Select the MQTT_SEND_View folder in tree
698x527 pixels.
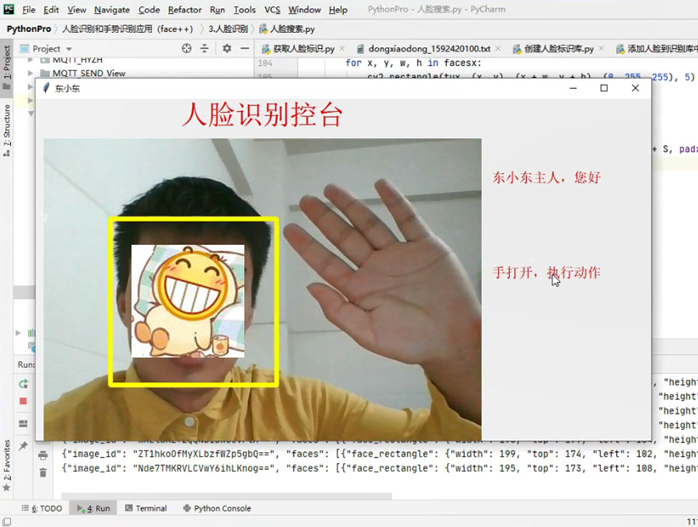[83, 73]
